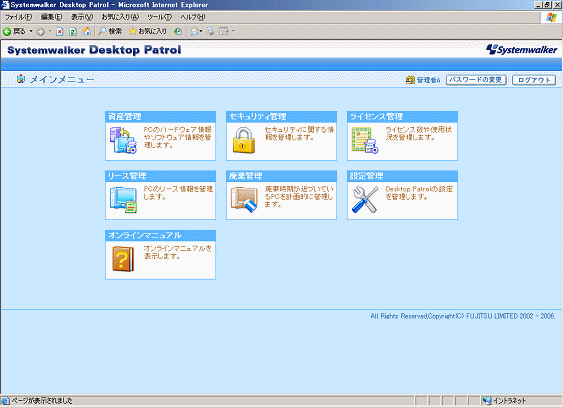Click the page icon in the status bar
Image resolution: width=563 pixels, height=408 pixels.
pyautogui.click(x=5, y=400)
